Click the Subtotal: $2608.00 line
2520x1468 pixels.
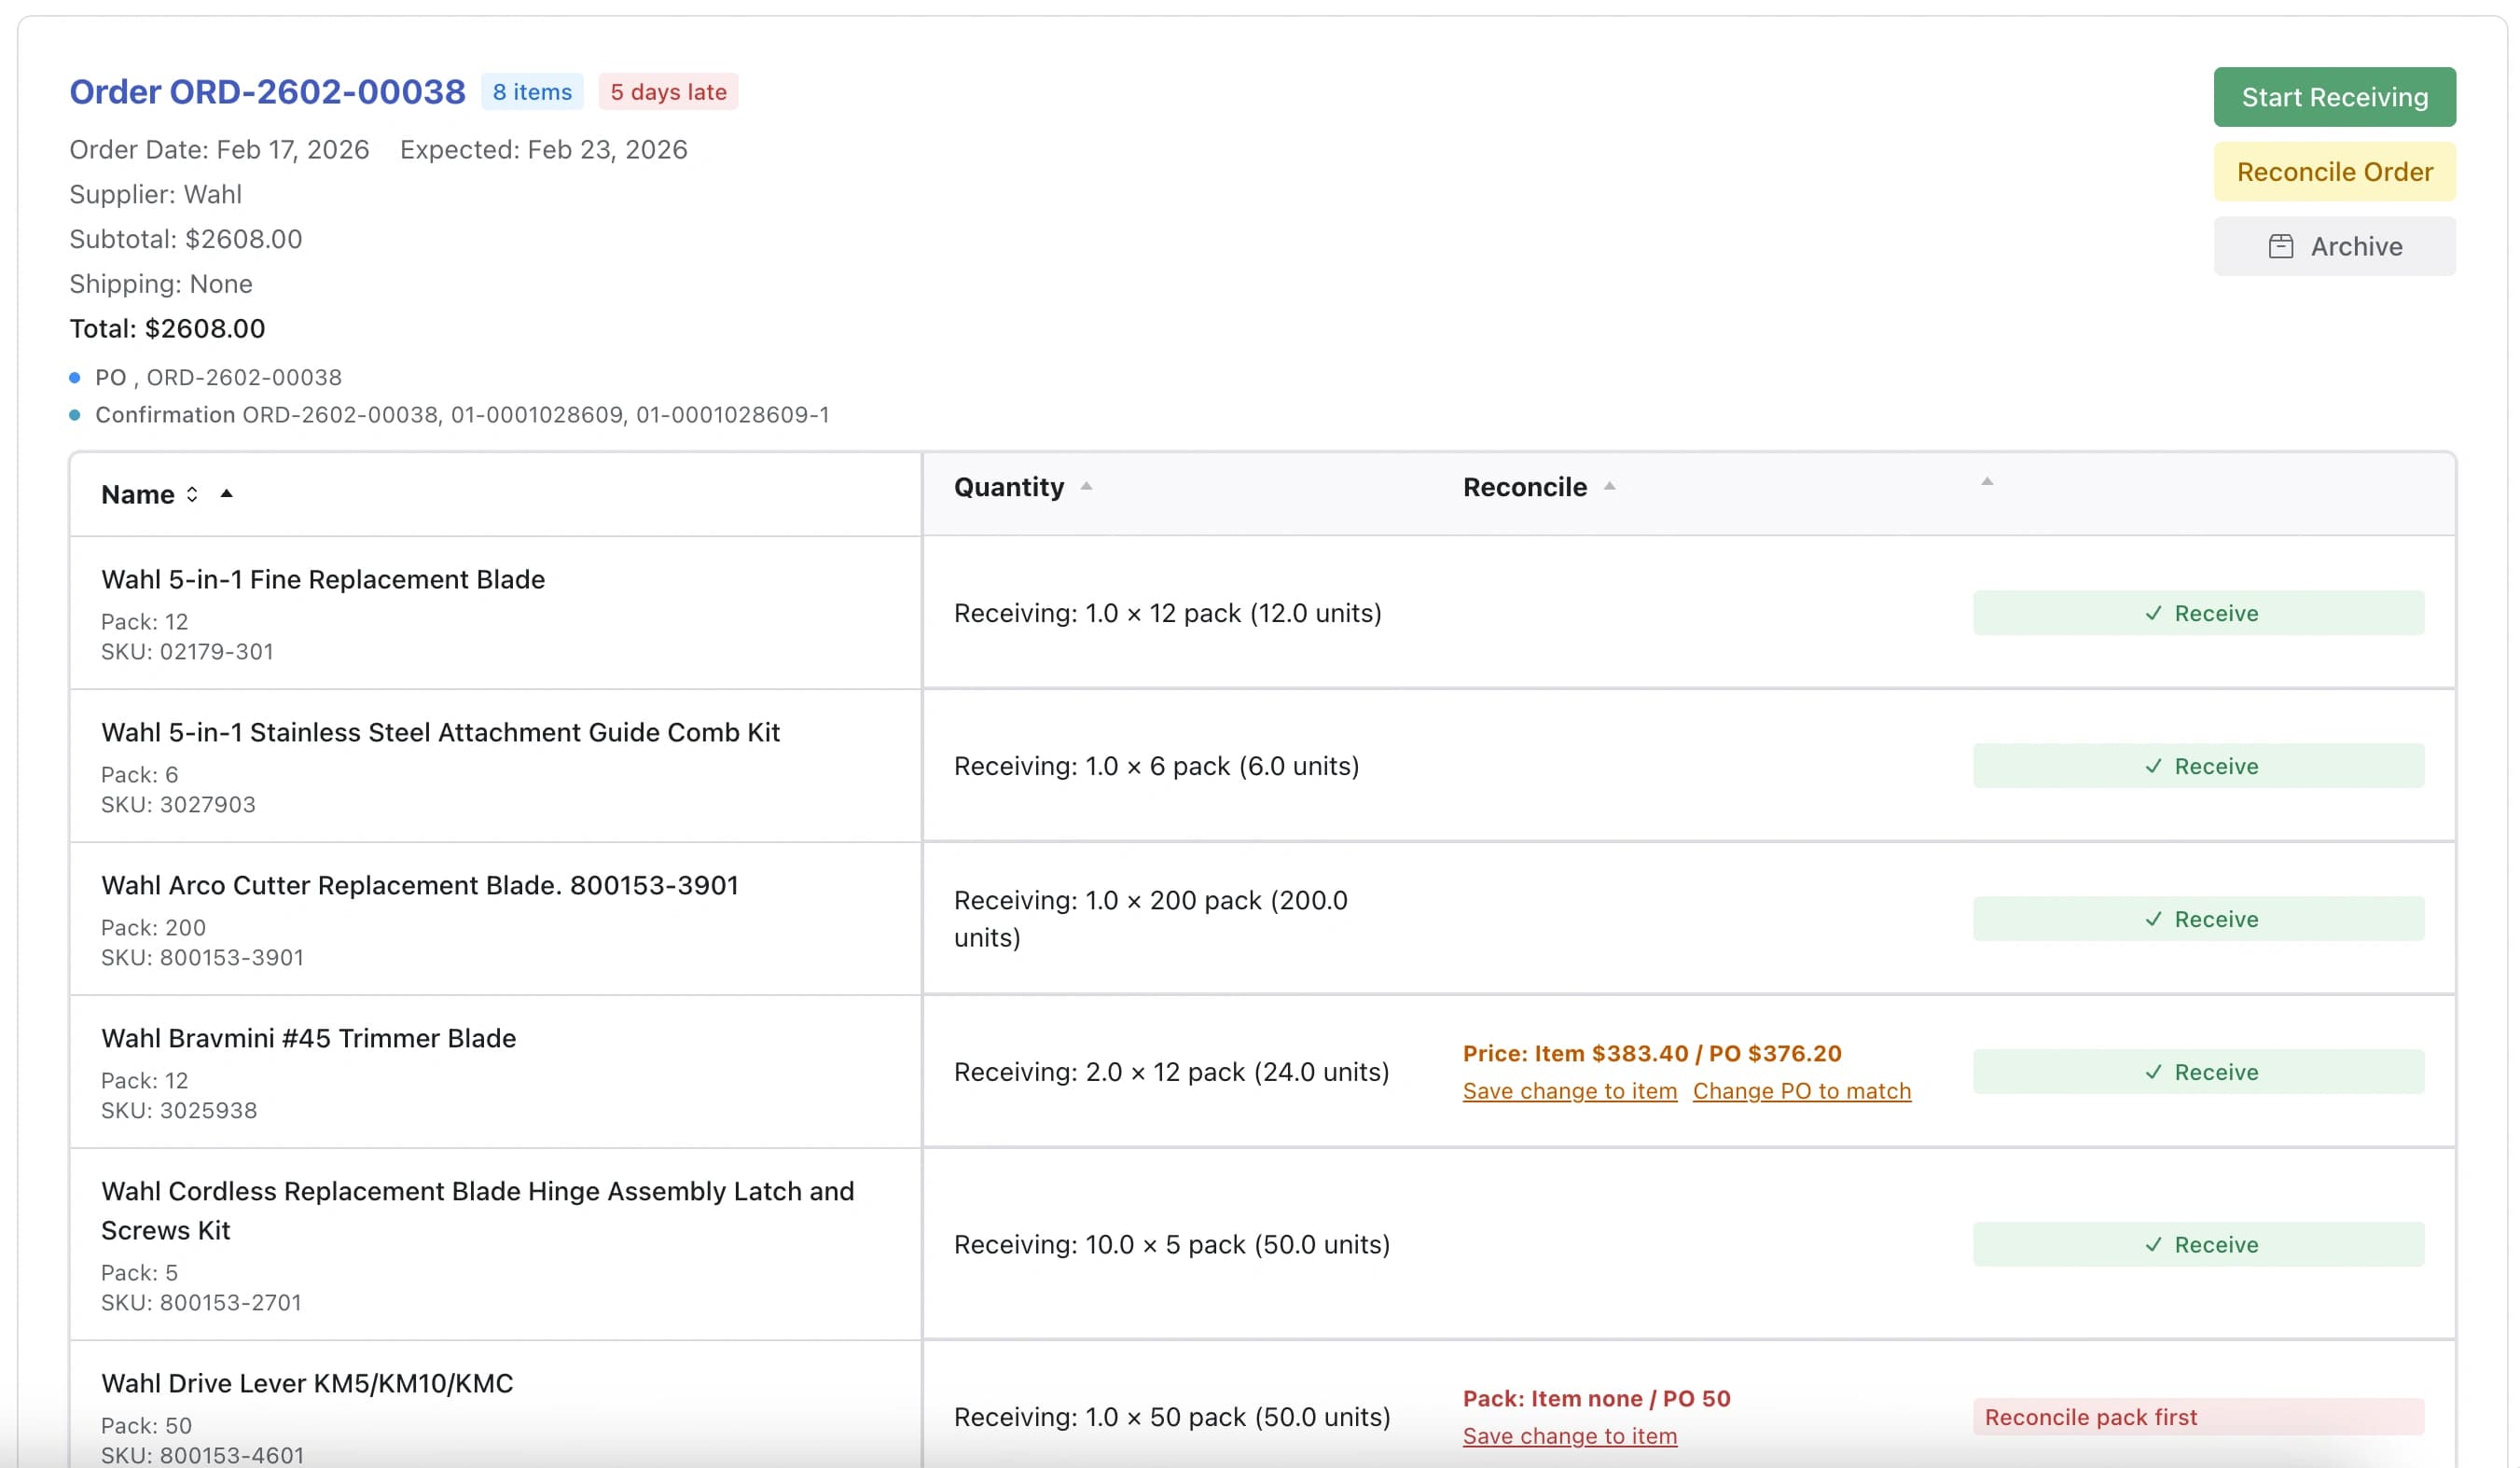click(185, 239)
